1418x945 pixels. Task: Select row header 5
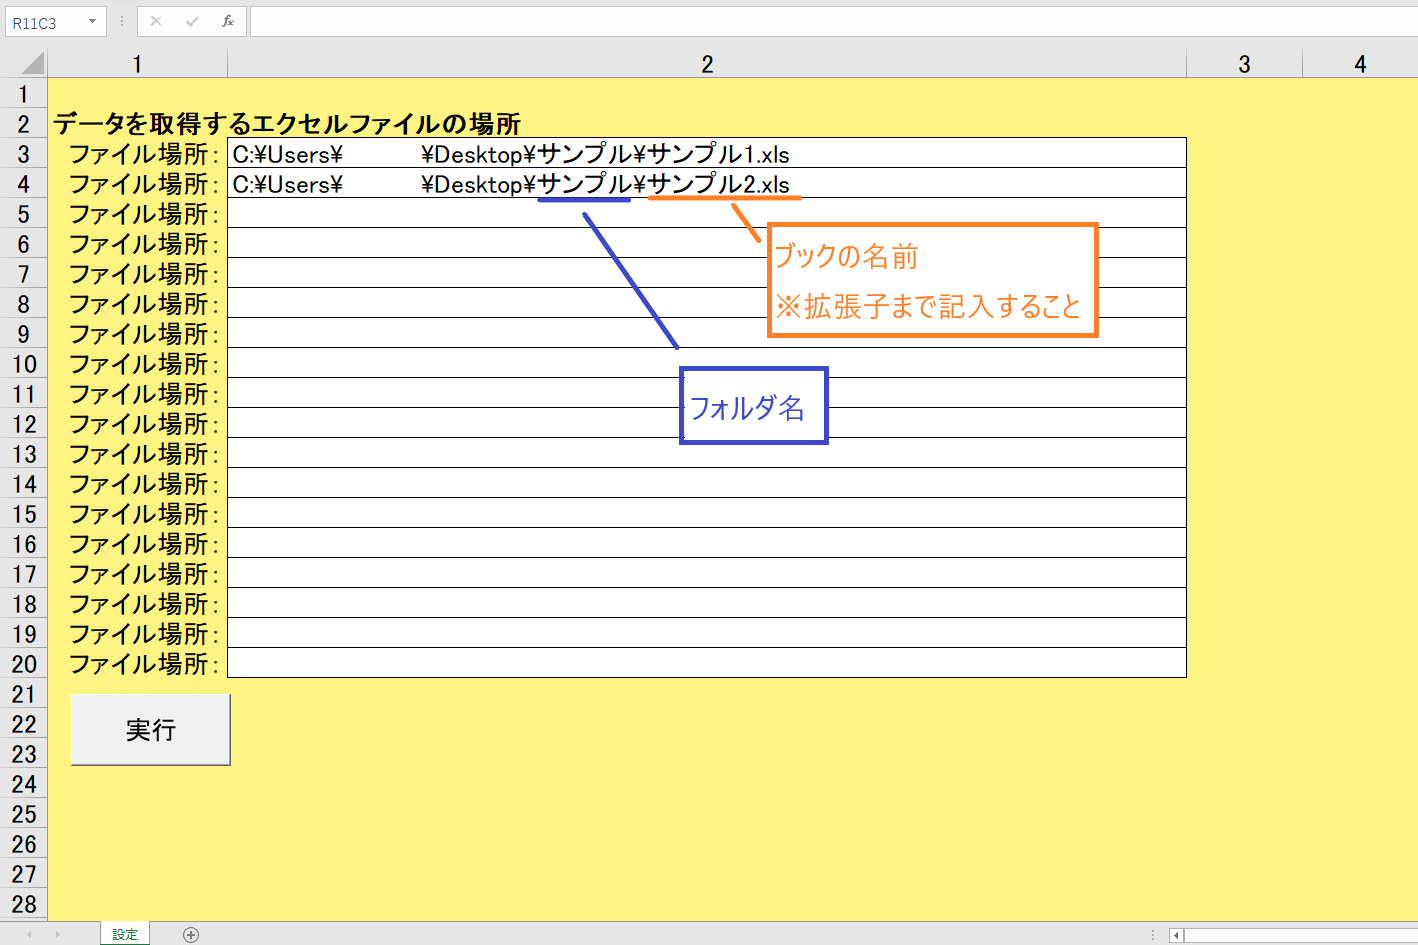(23, 214)
